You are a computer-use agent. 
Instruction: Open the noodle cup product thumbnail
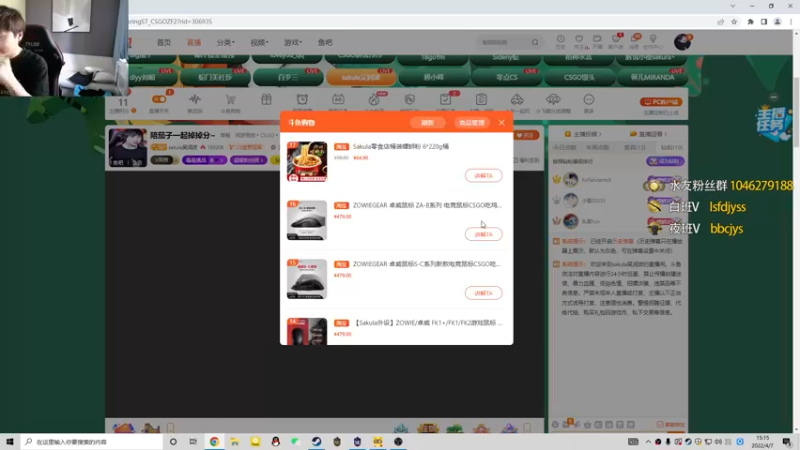tap(307, 161)
